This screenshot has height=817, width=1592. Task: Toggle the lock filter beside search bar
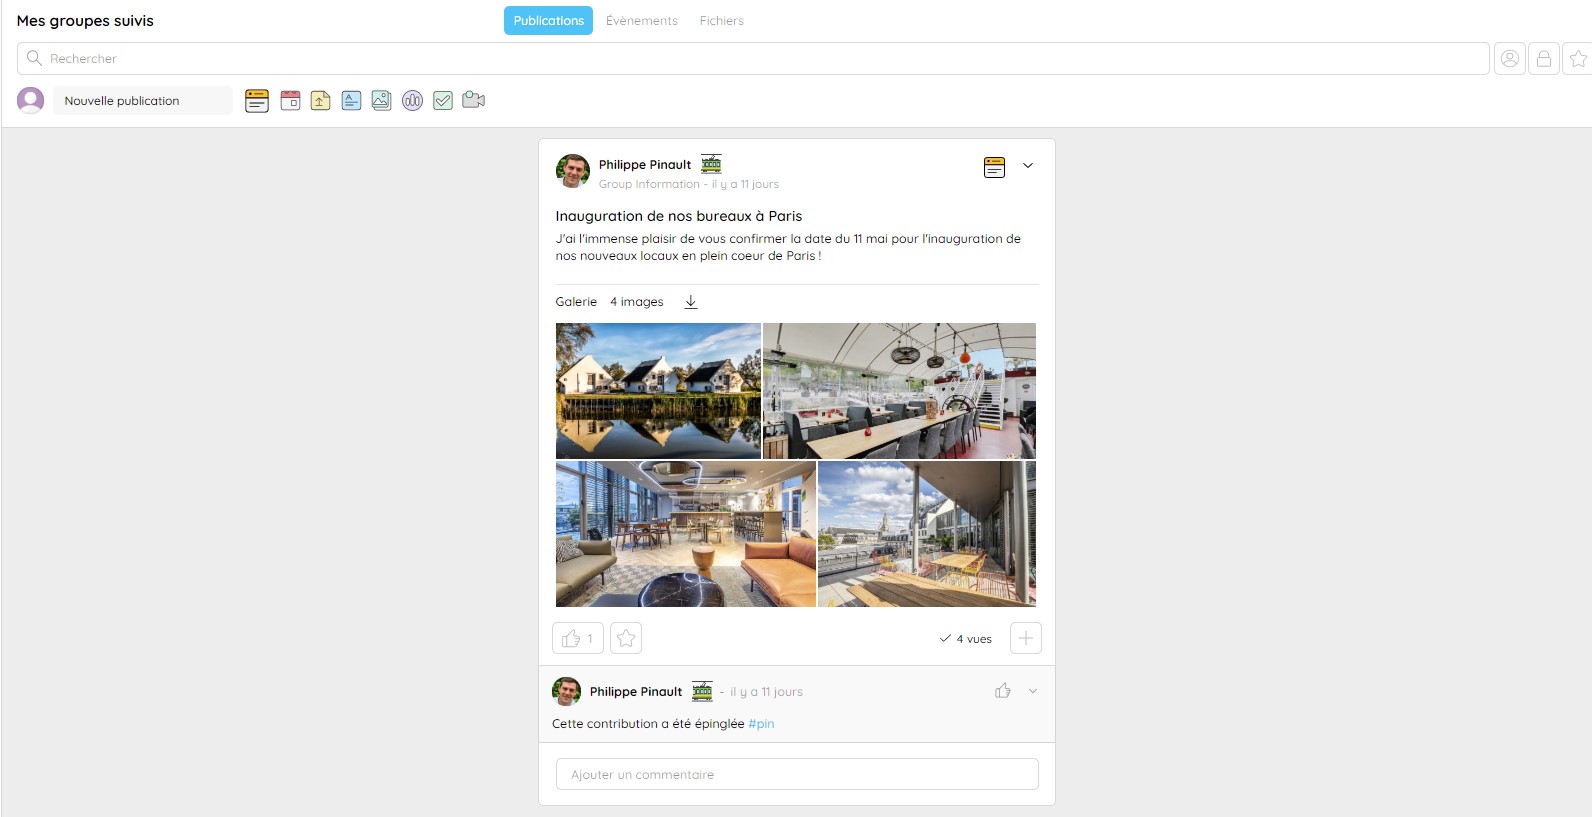coord(1544,58)
